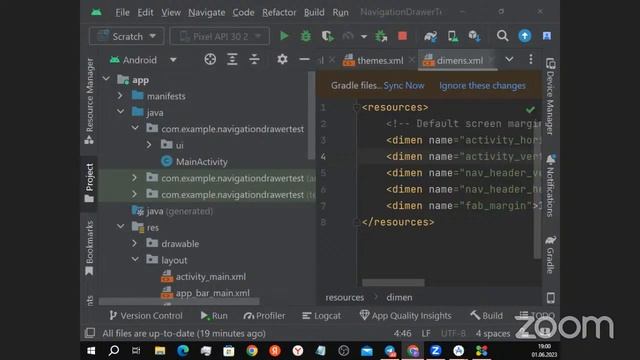Stop the running app red square

402,36
